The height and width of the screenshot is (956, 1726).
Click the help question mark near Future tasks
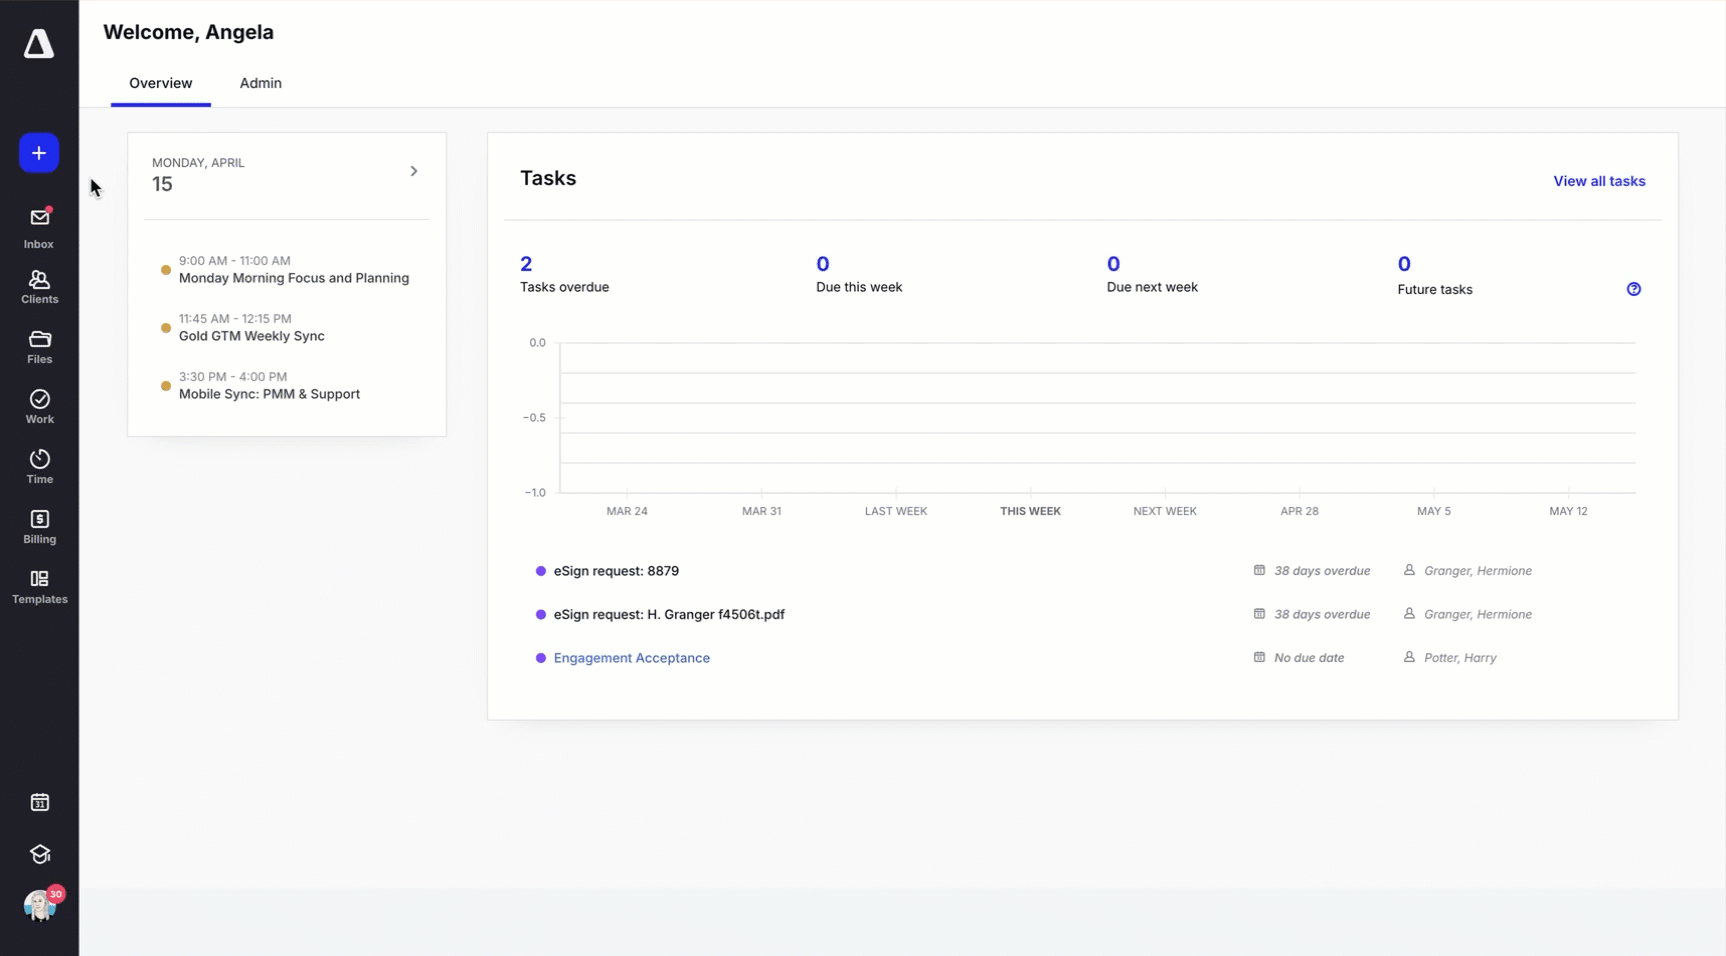coord(1634,288)
